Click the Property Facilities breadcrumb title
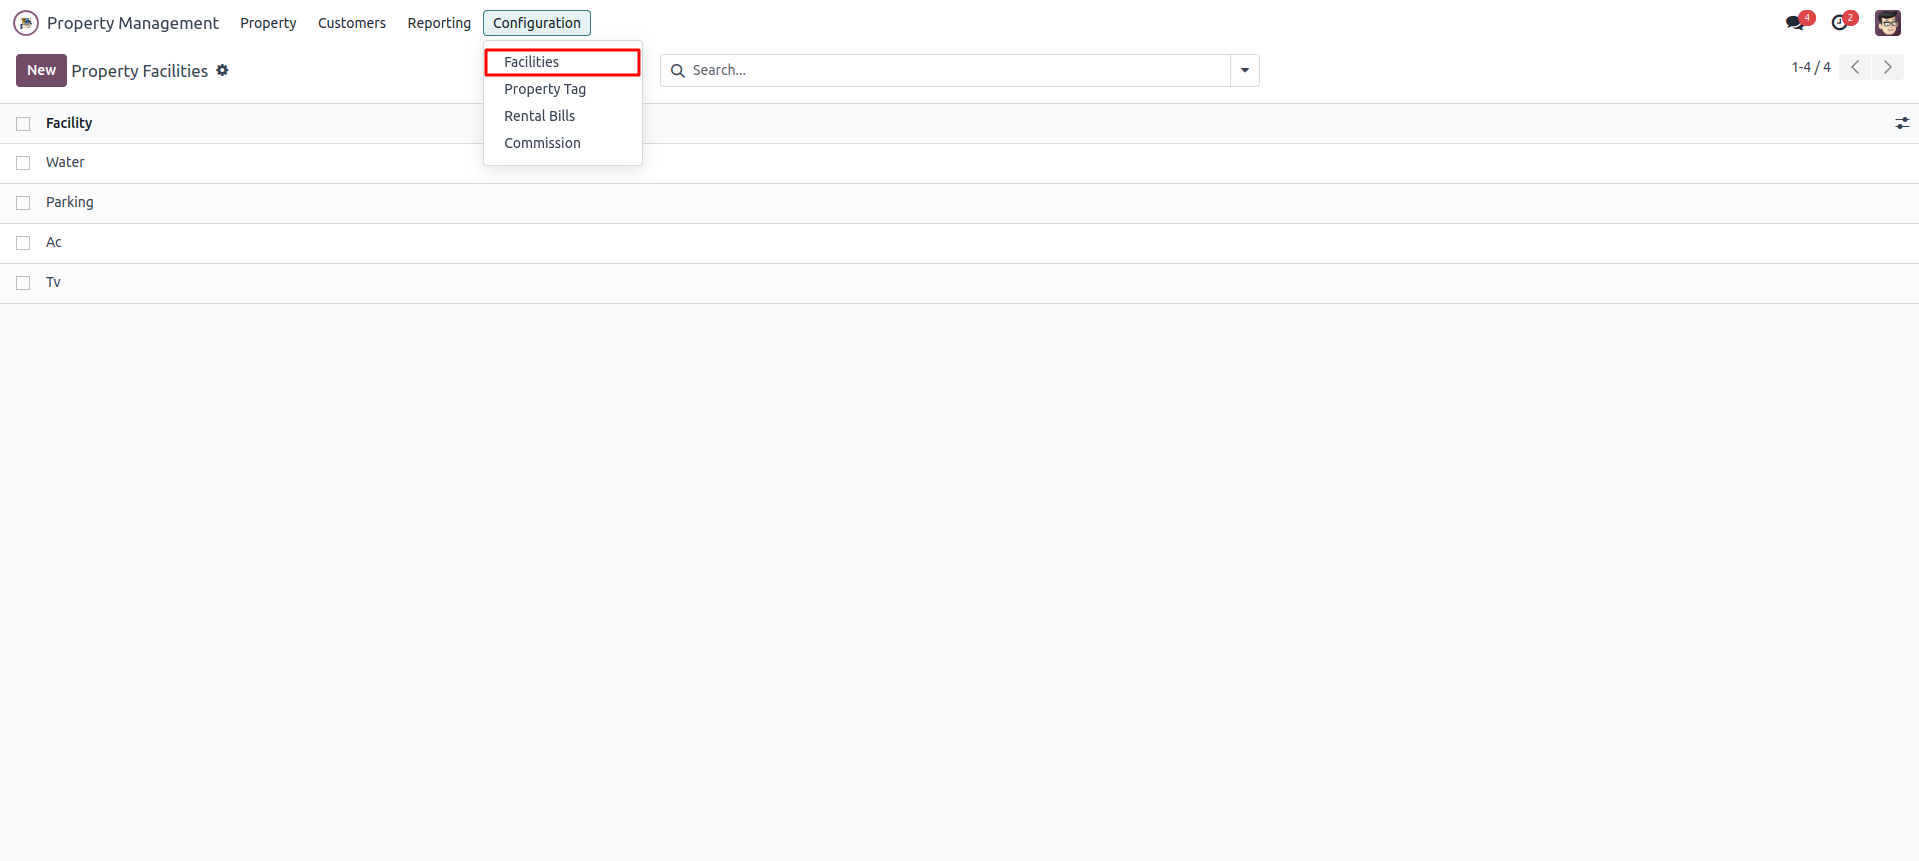Screen dimensions: 1919x861 [140, 71]
